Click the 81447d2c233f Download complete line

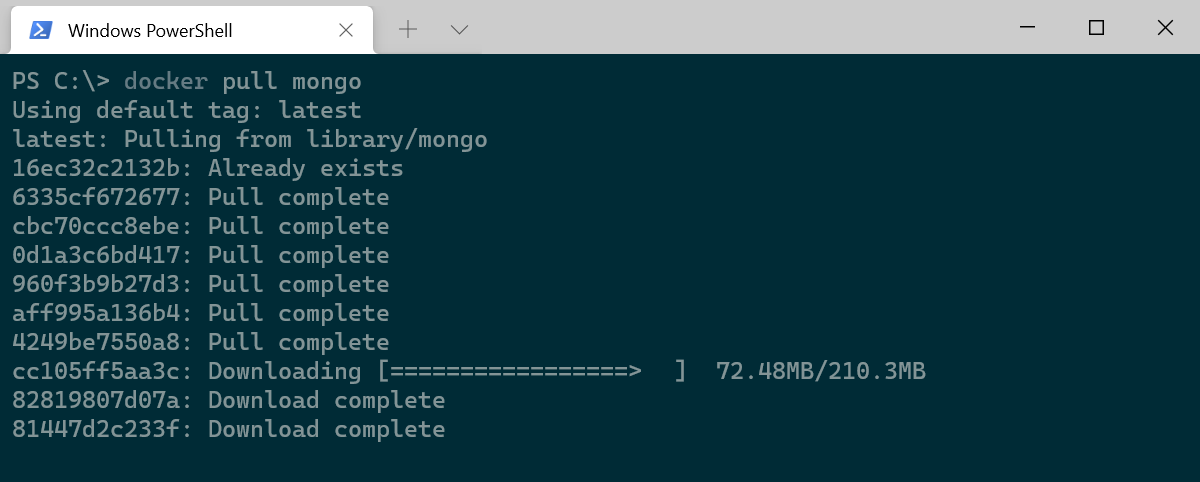pyautogui.click(x=229, y=430)
